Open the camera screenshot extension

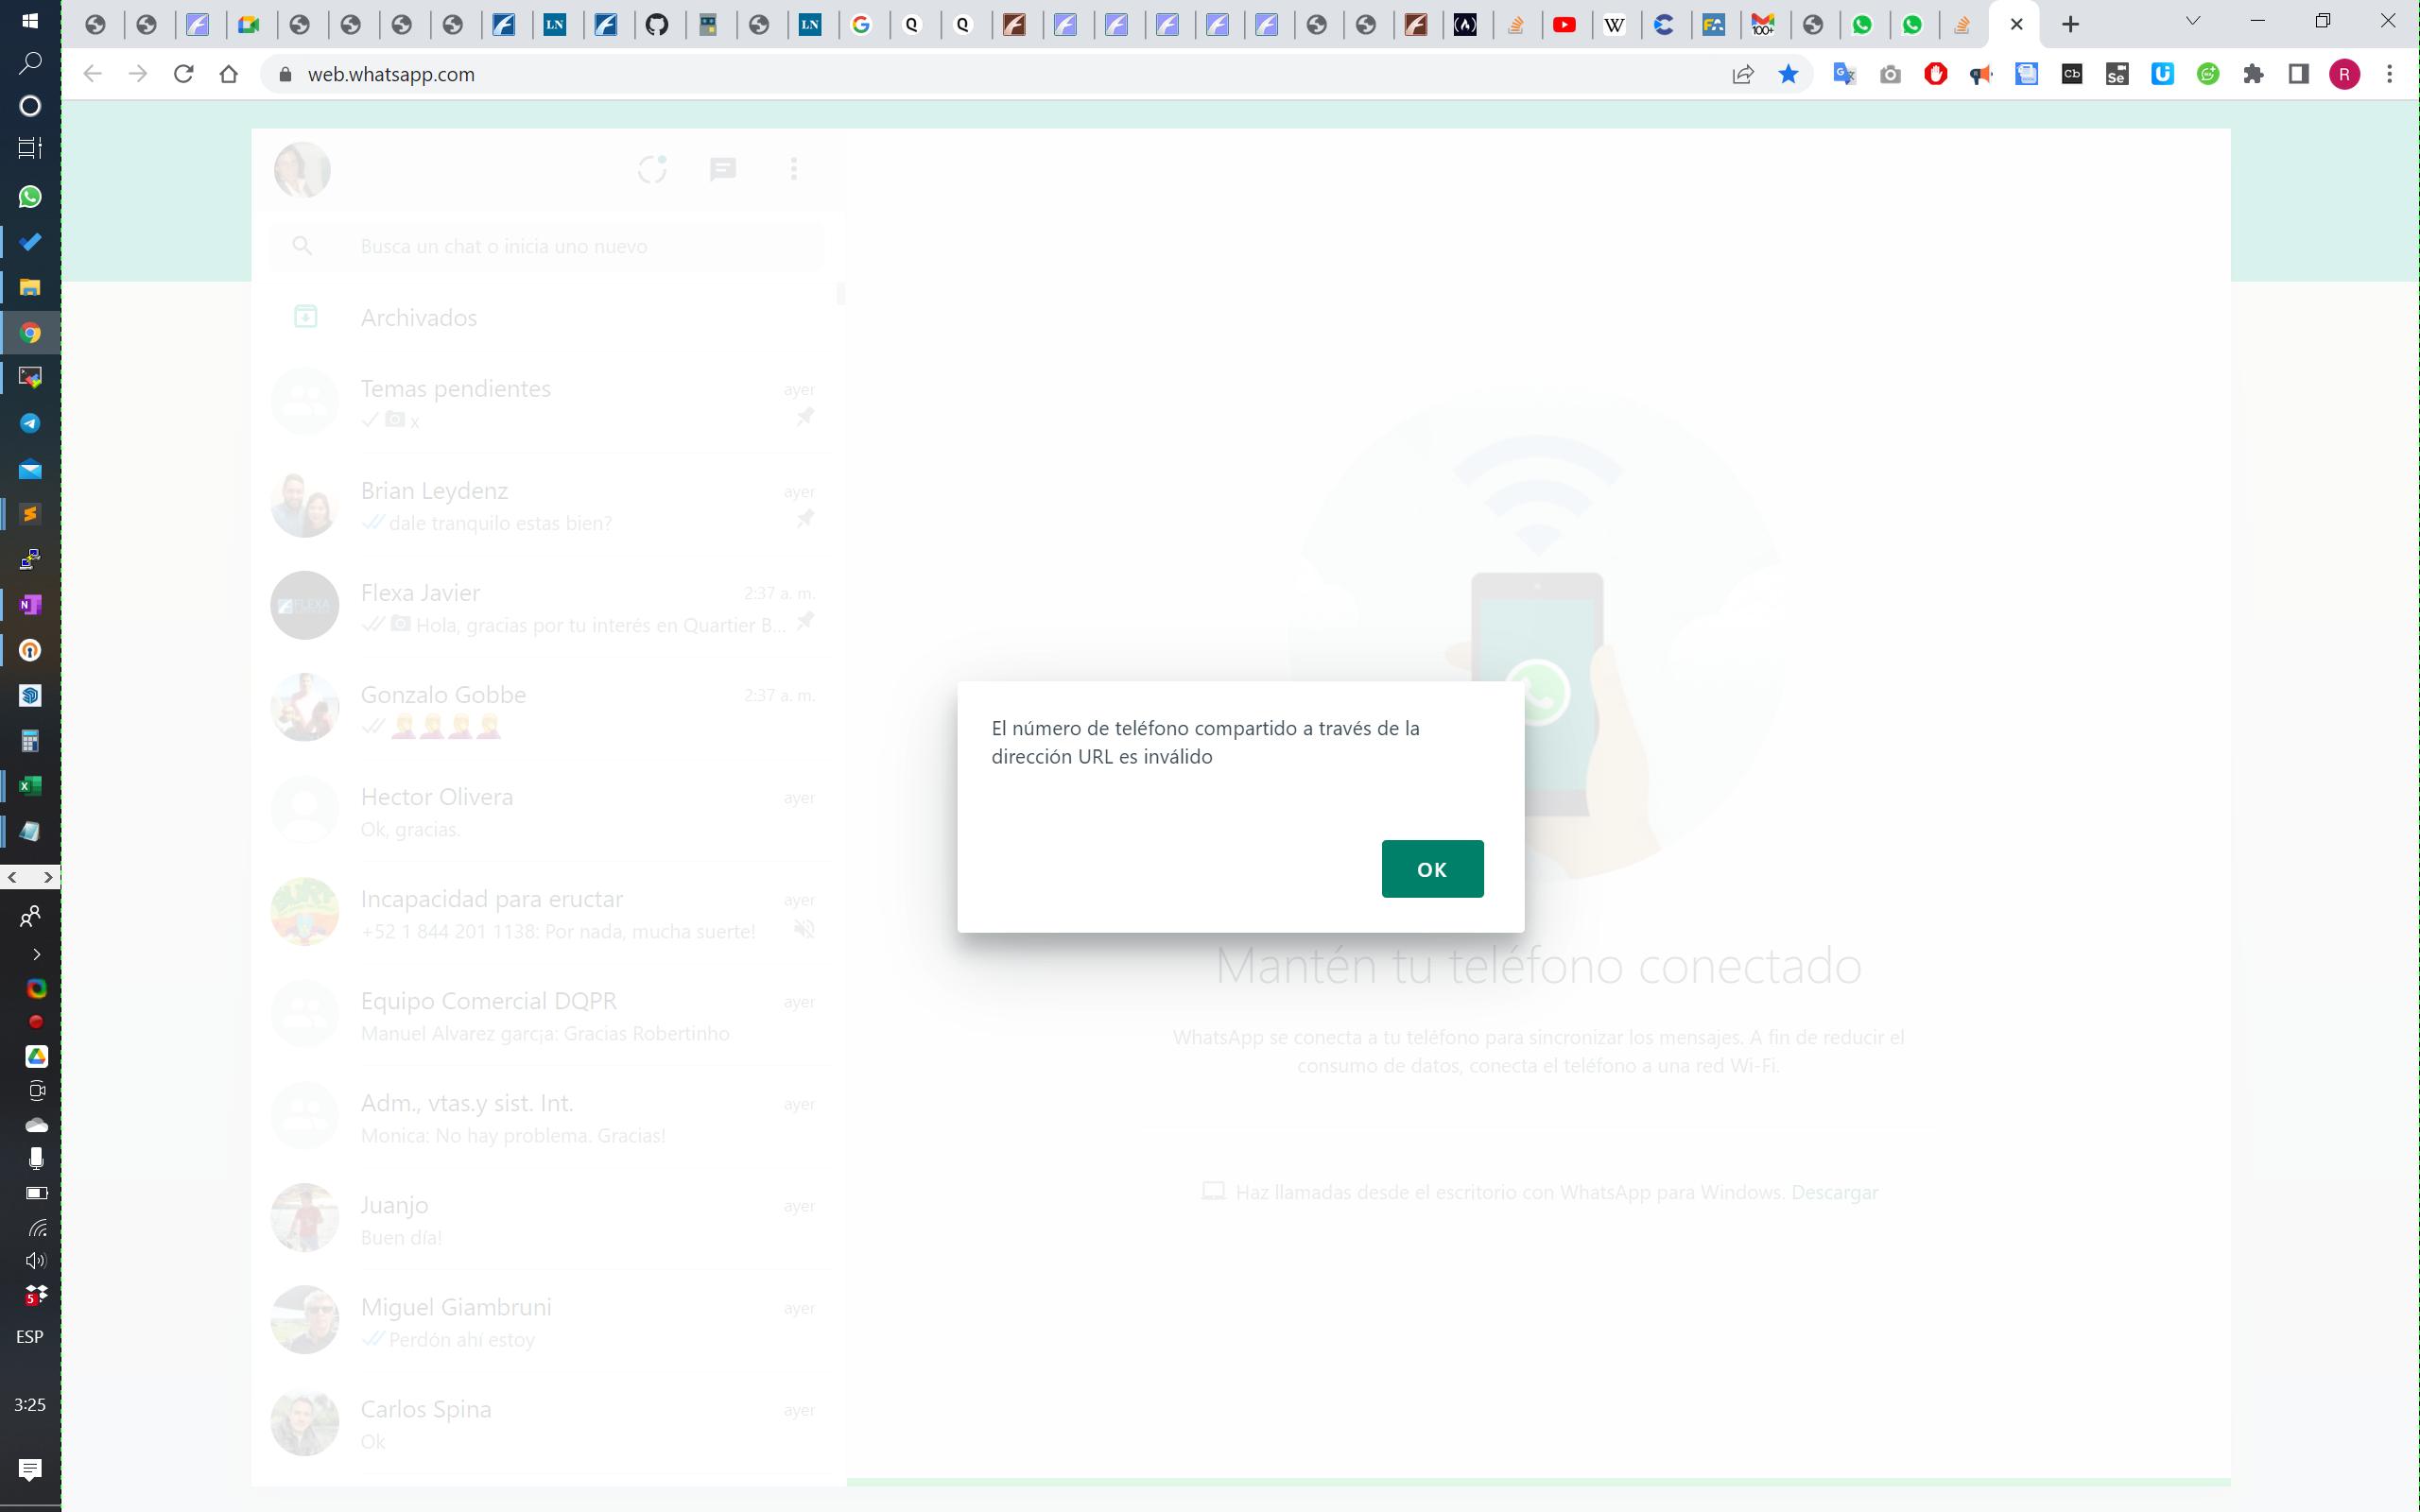[x=1890, y=74]
